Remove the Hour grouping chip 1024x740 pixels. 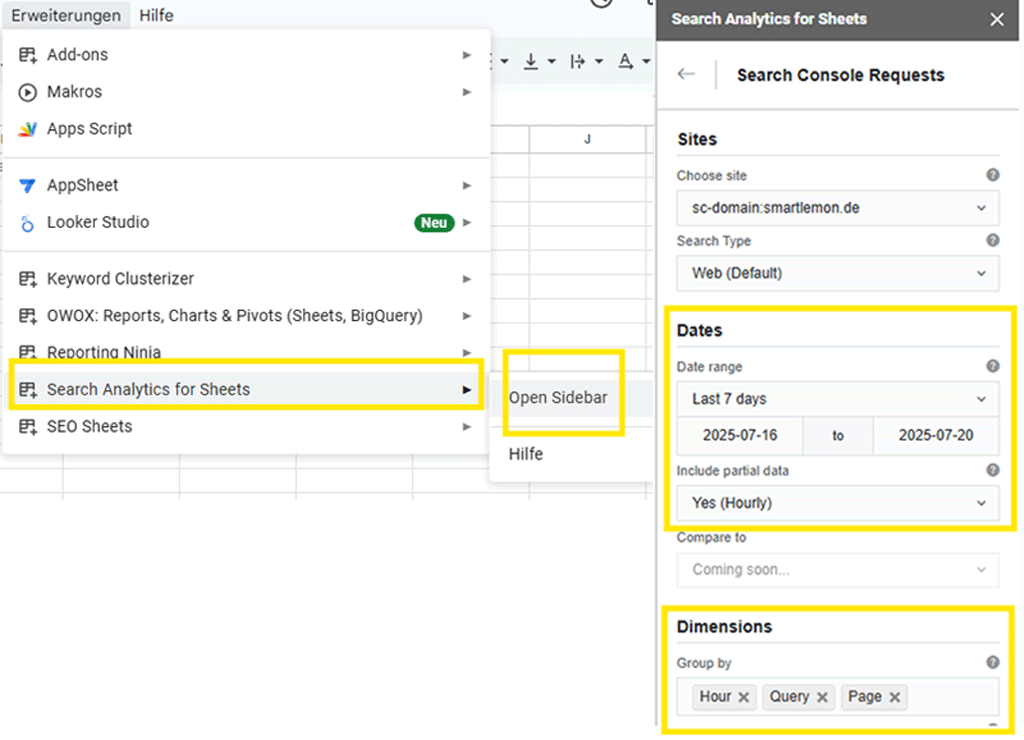[741, 697]
